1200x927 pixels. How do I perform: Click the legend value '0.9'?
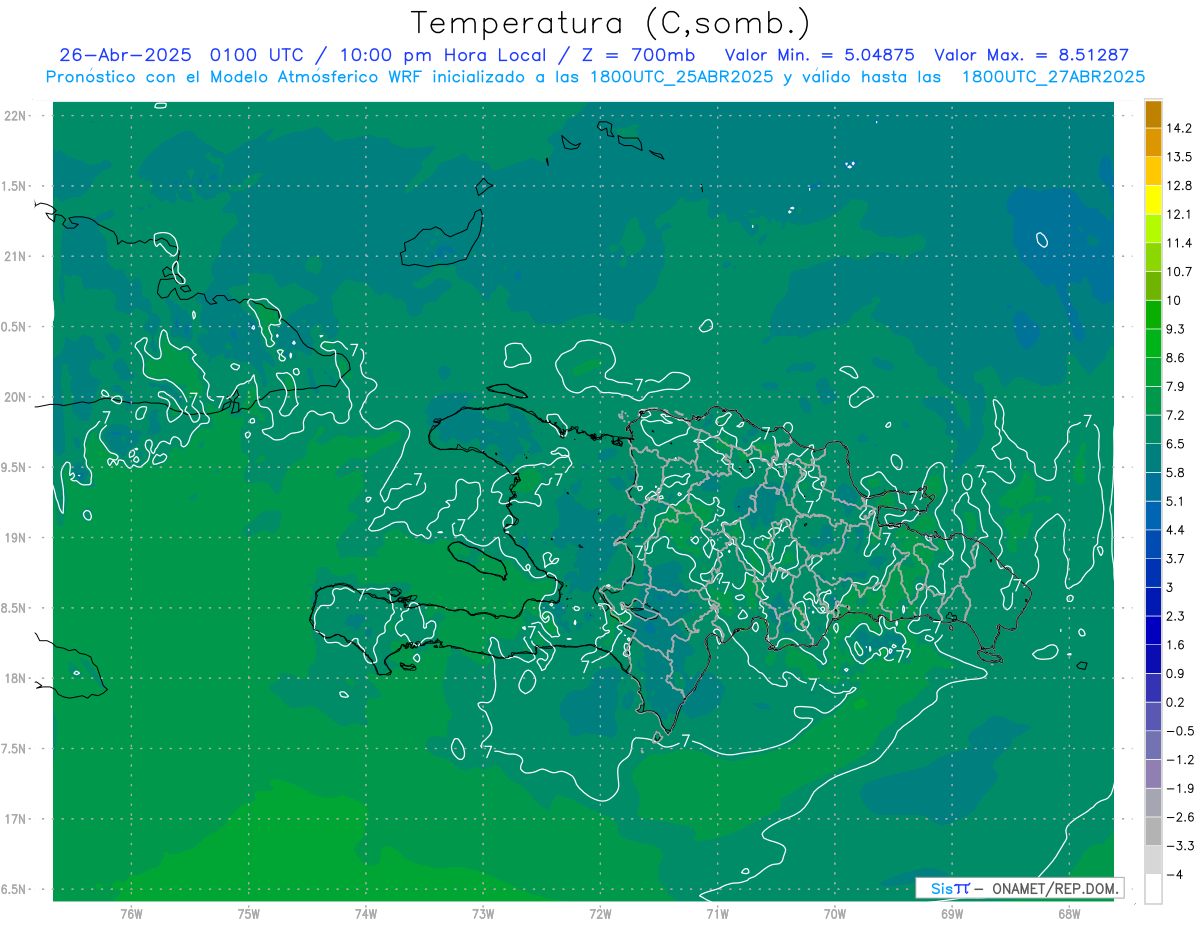(1175, 673)
